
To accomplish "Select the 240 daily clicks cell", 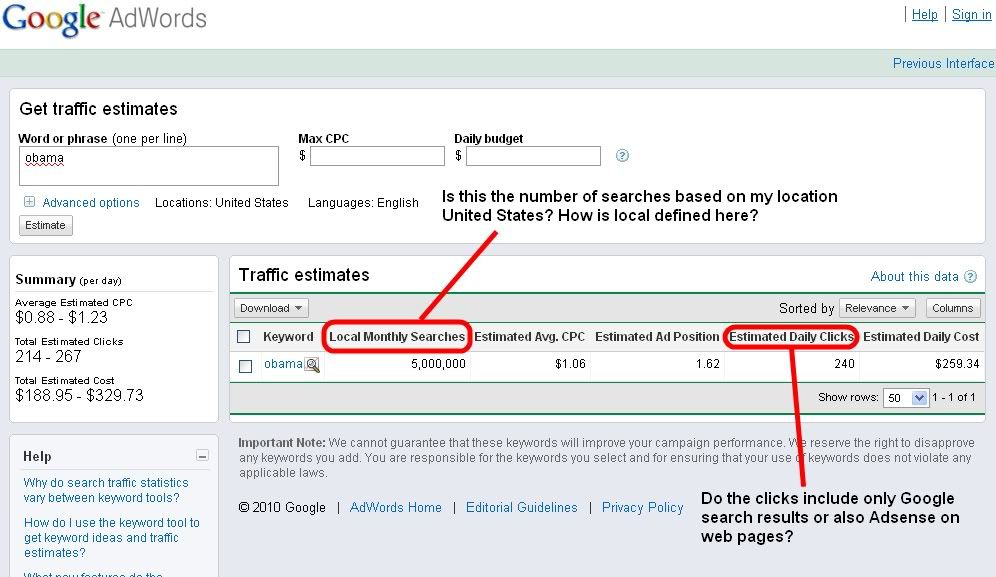I will pyautogui.click(x=844, y=364).
